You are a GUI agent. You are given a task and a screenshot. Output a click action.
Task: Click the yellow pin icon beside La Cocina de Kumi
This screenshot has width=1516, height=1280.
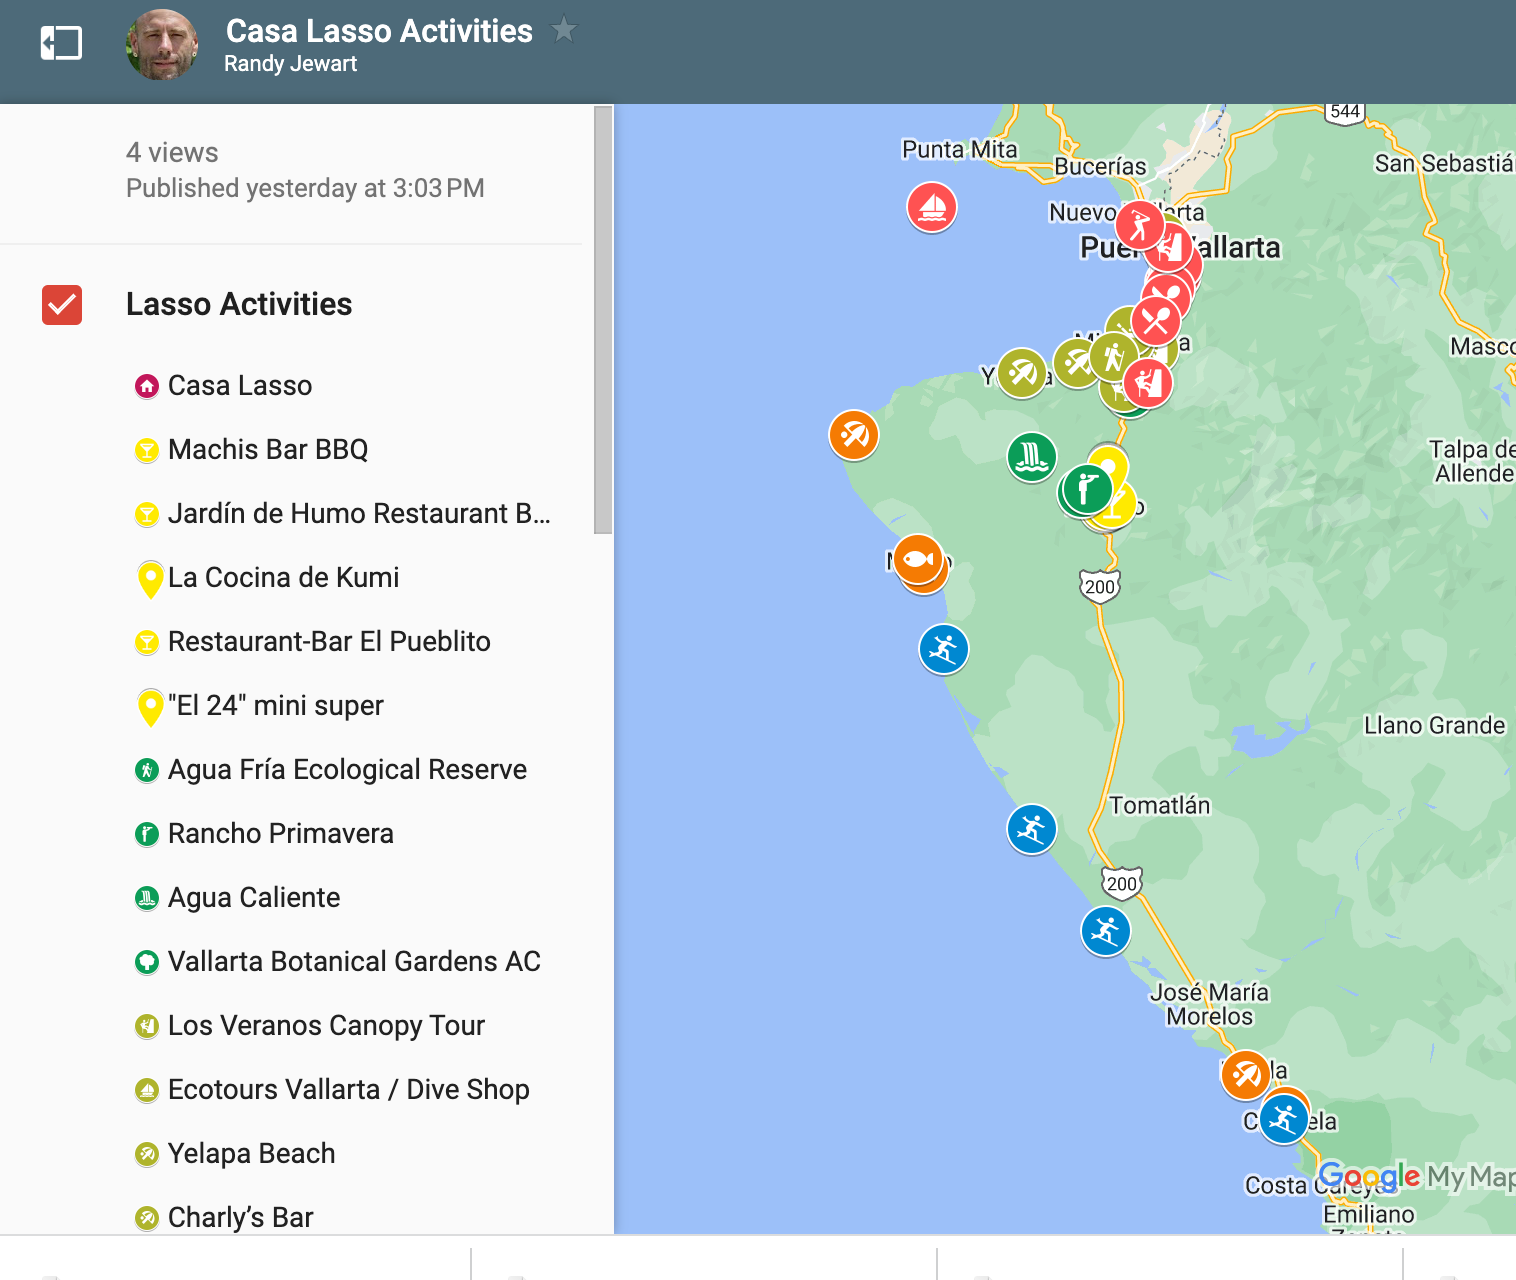(x=150, y=579)
